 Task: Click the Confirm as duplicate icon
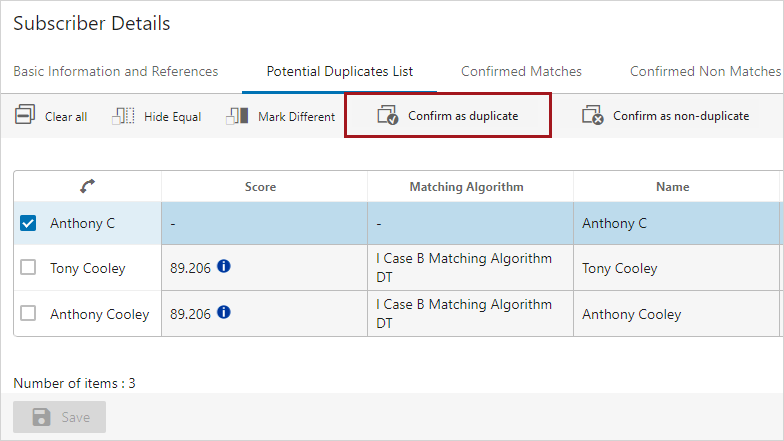click(387, 116)
